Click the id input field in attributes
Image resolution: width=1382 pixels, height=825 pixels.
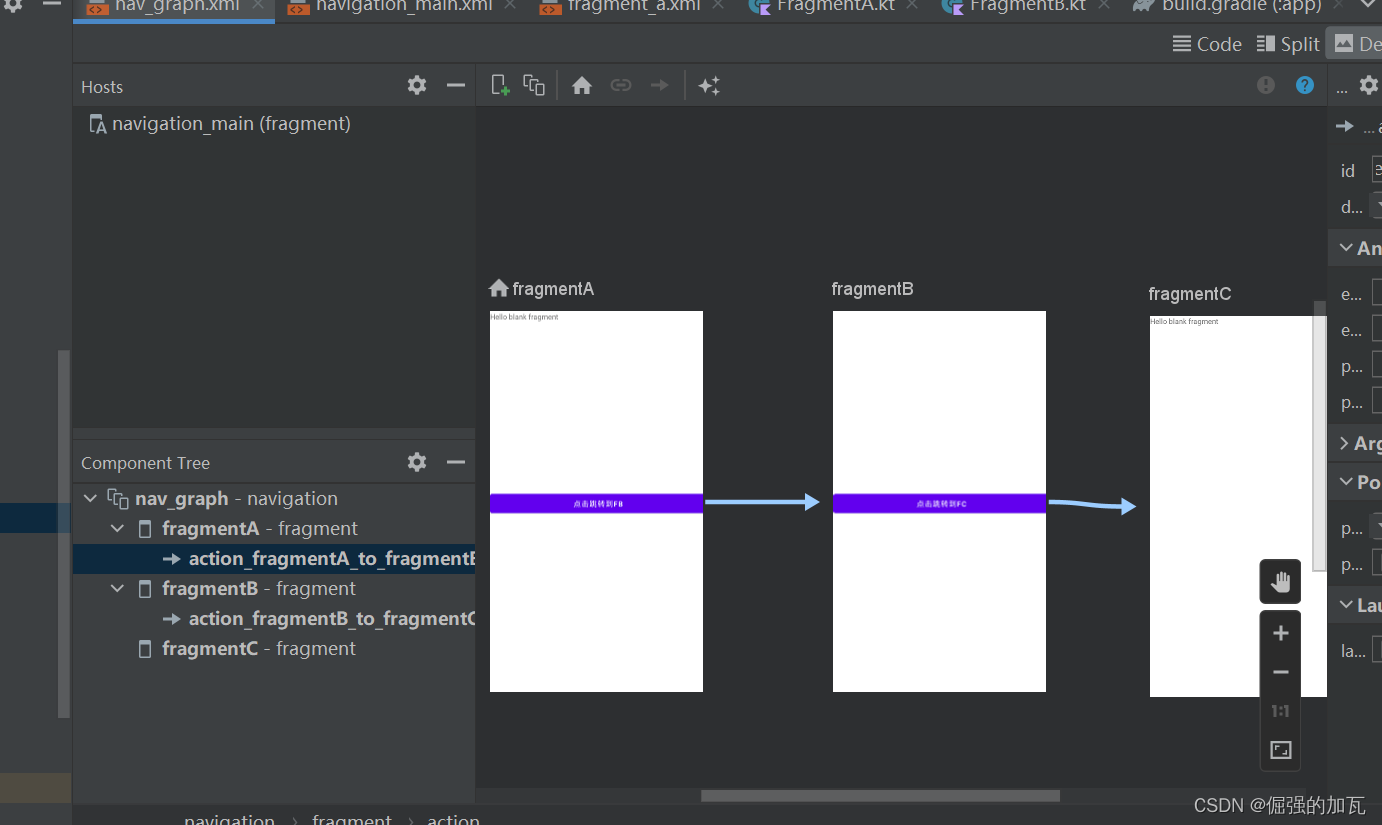click(x=1376, y=170)
